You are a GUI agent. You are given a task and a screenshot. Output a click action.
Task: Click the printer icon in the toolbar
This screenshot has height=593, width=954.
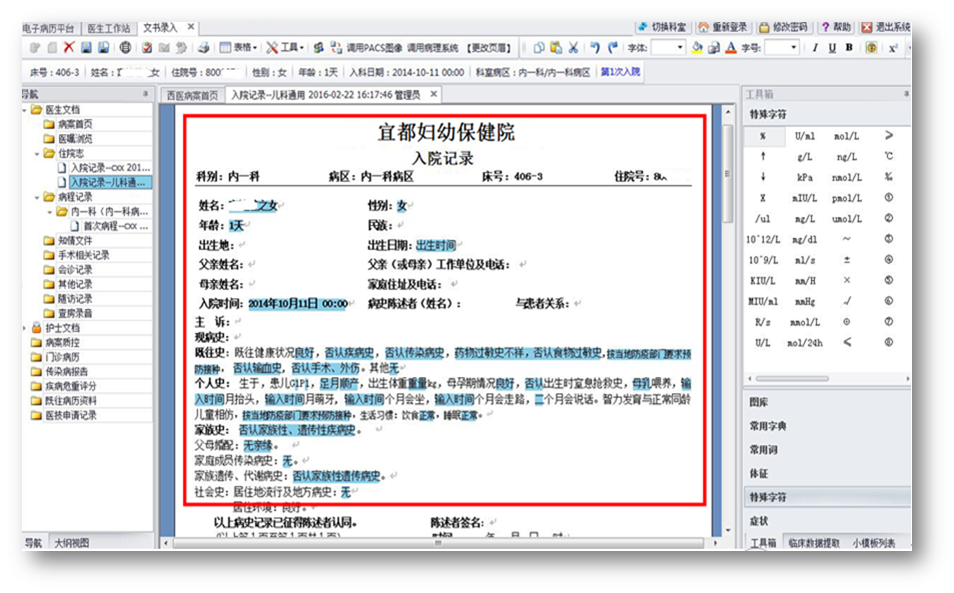pos(203,47)
